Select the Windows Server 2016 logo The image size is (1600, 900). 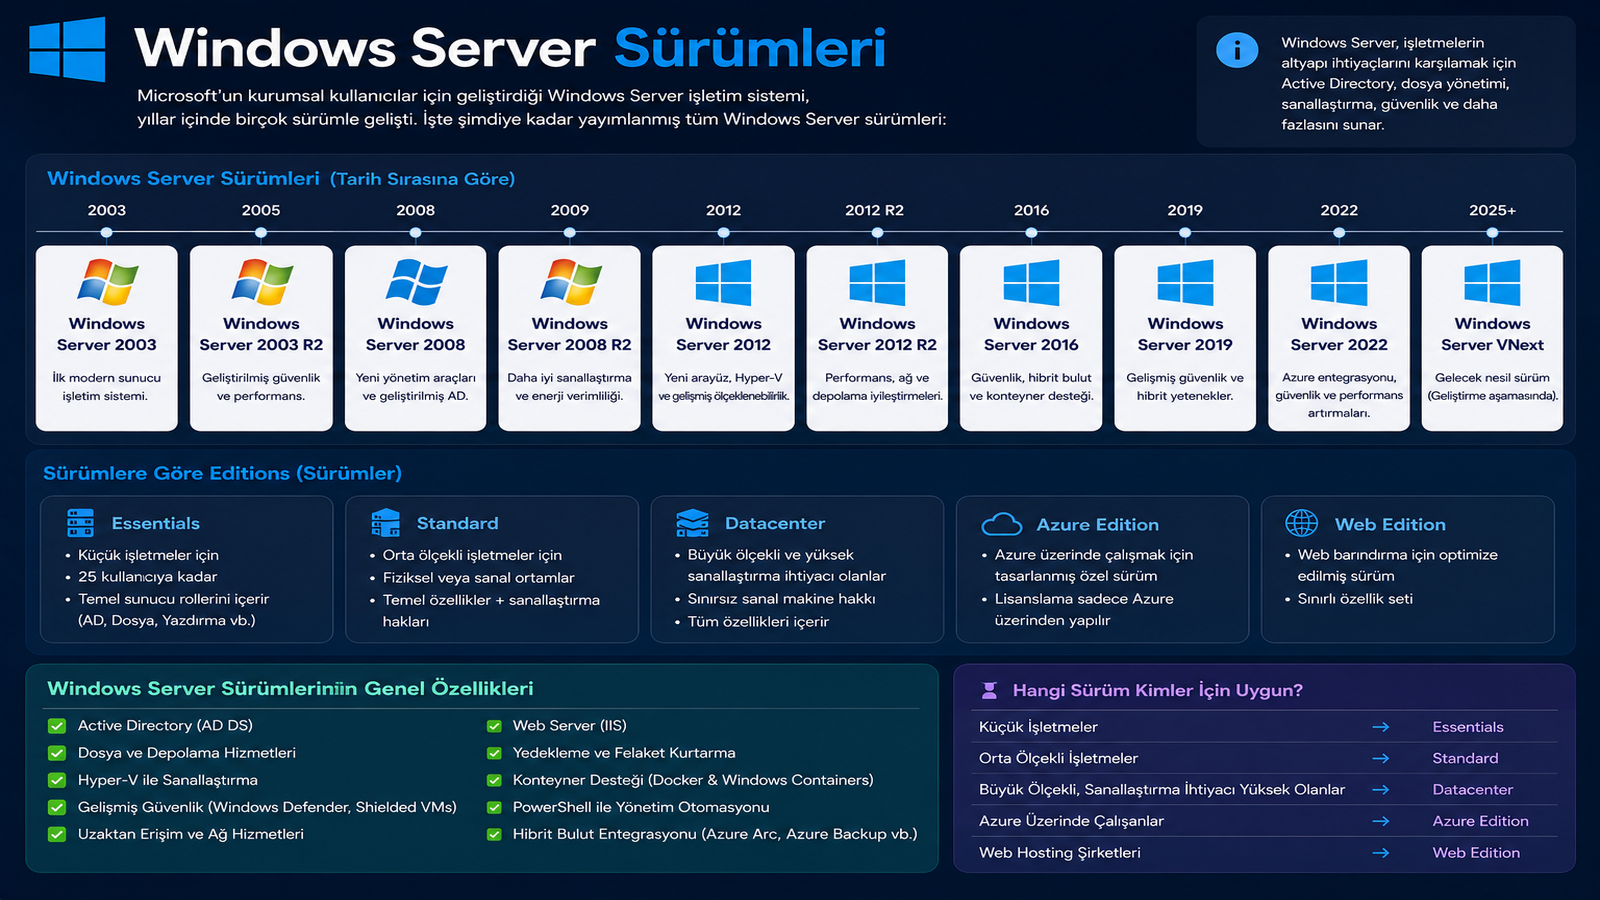click(1032, 282)
